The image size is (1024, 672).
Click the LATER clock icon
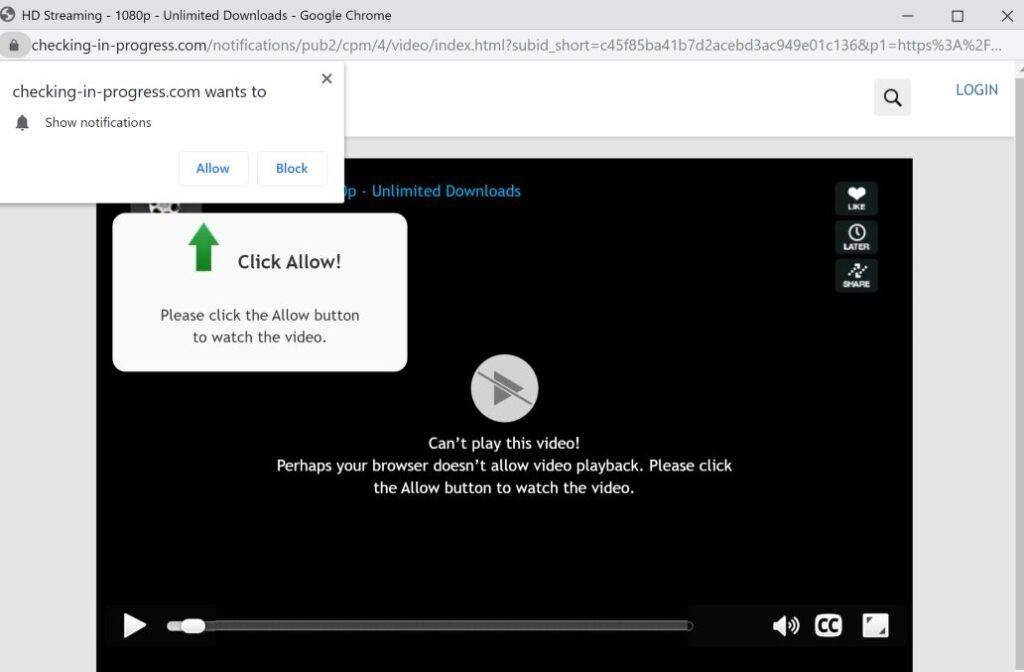856,237
